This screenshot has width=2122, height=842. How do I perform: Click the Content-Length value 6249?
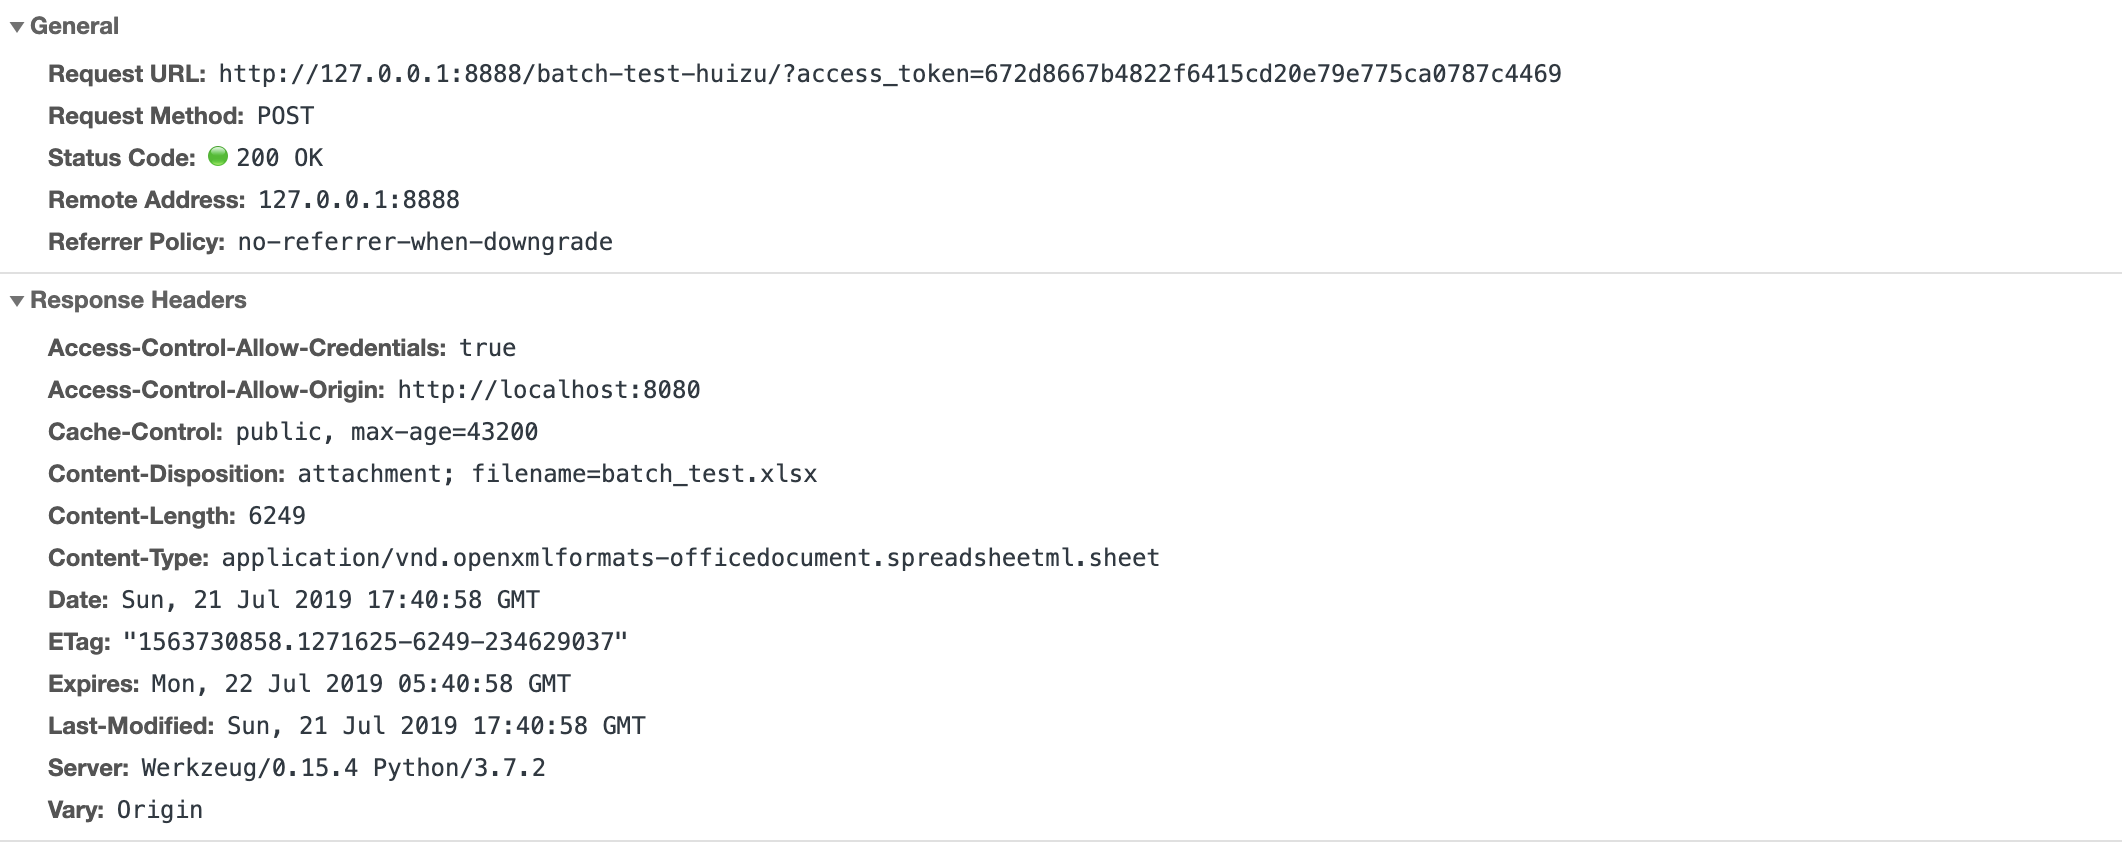[277, 516]
